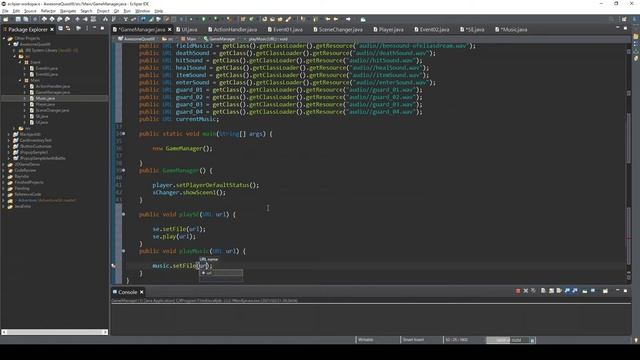
Task: Select Music.java in Package Explorer tree
Action: point(45,98)
